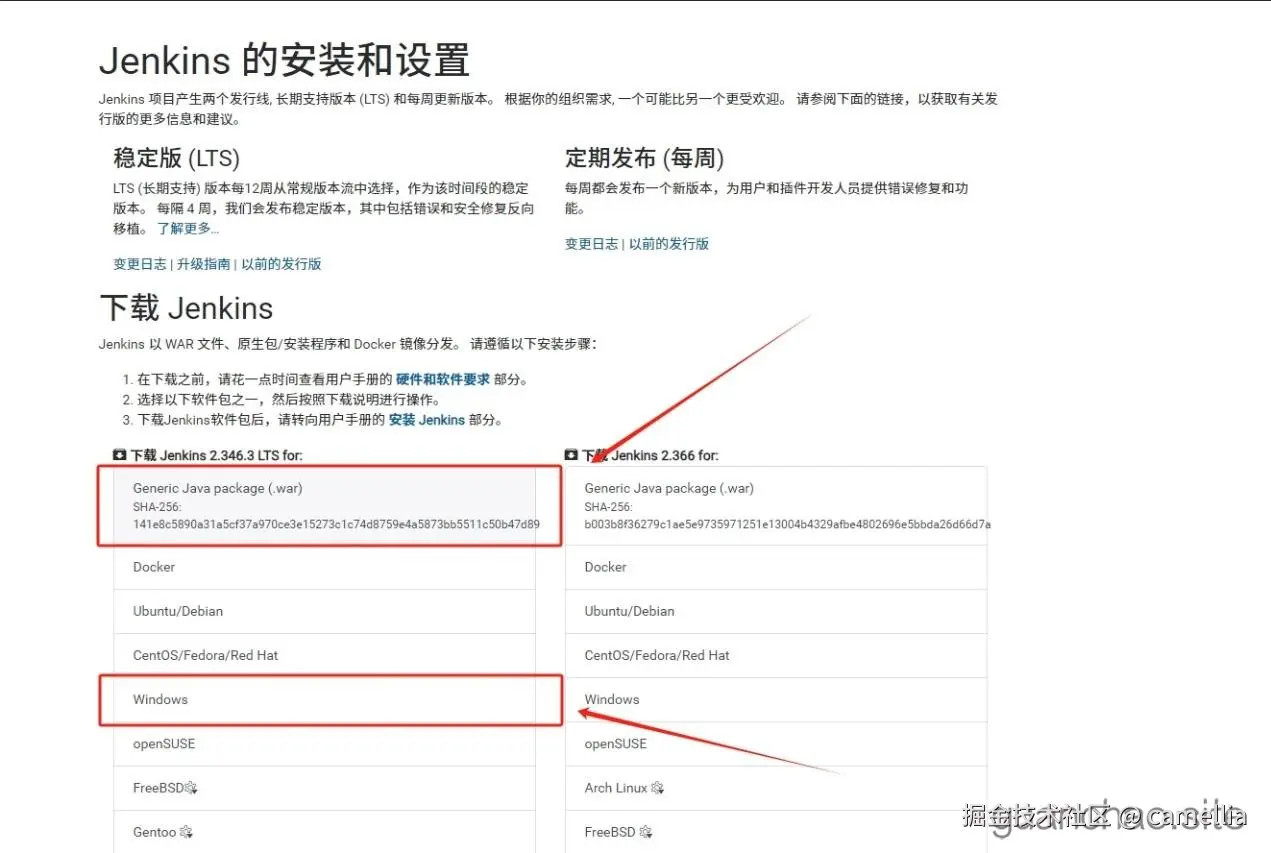Select Ubuntu/Debian in the LTS download list
The image size is (1271, 853).
pos(325,611)
